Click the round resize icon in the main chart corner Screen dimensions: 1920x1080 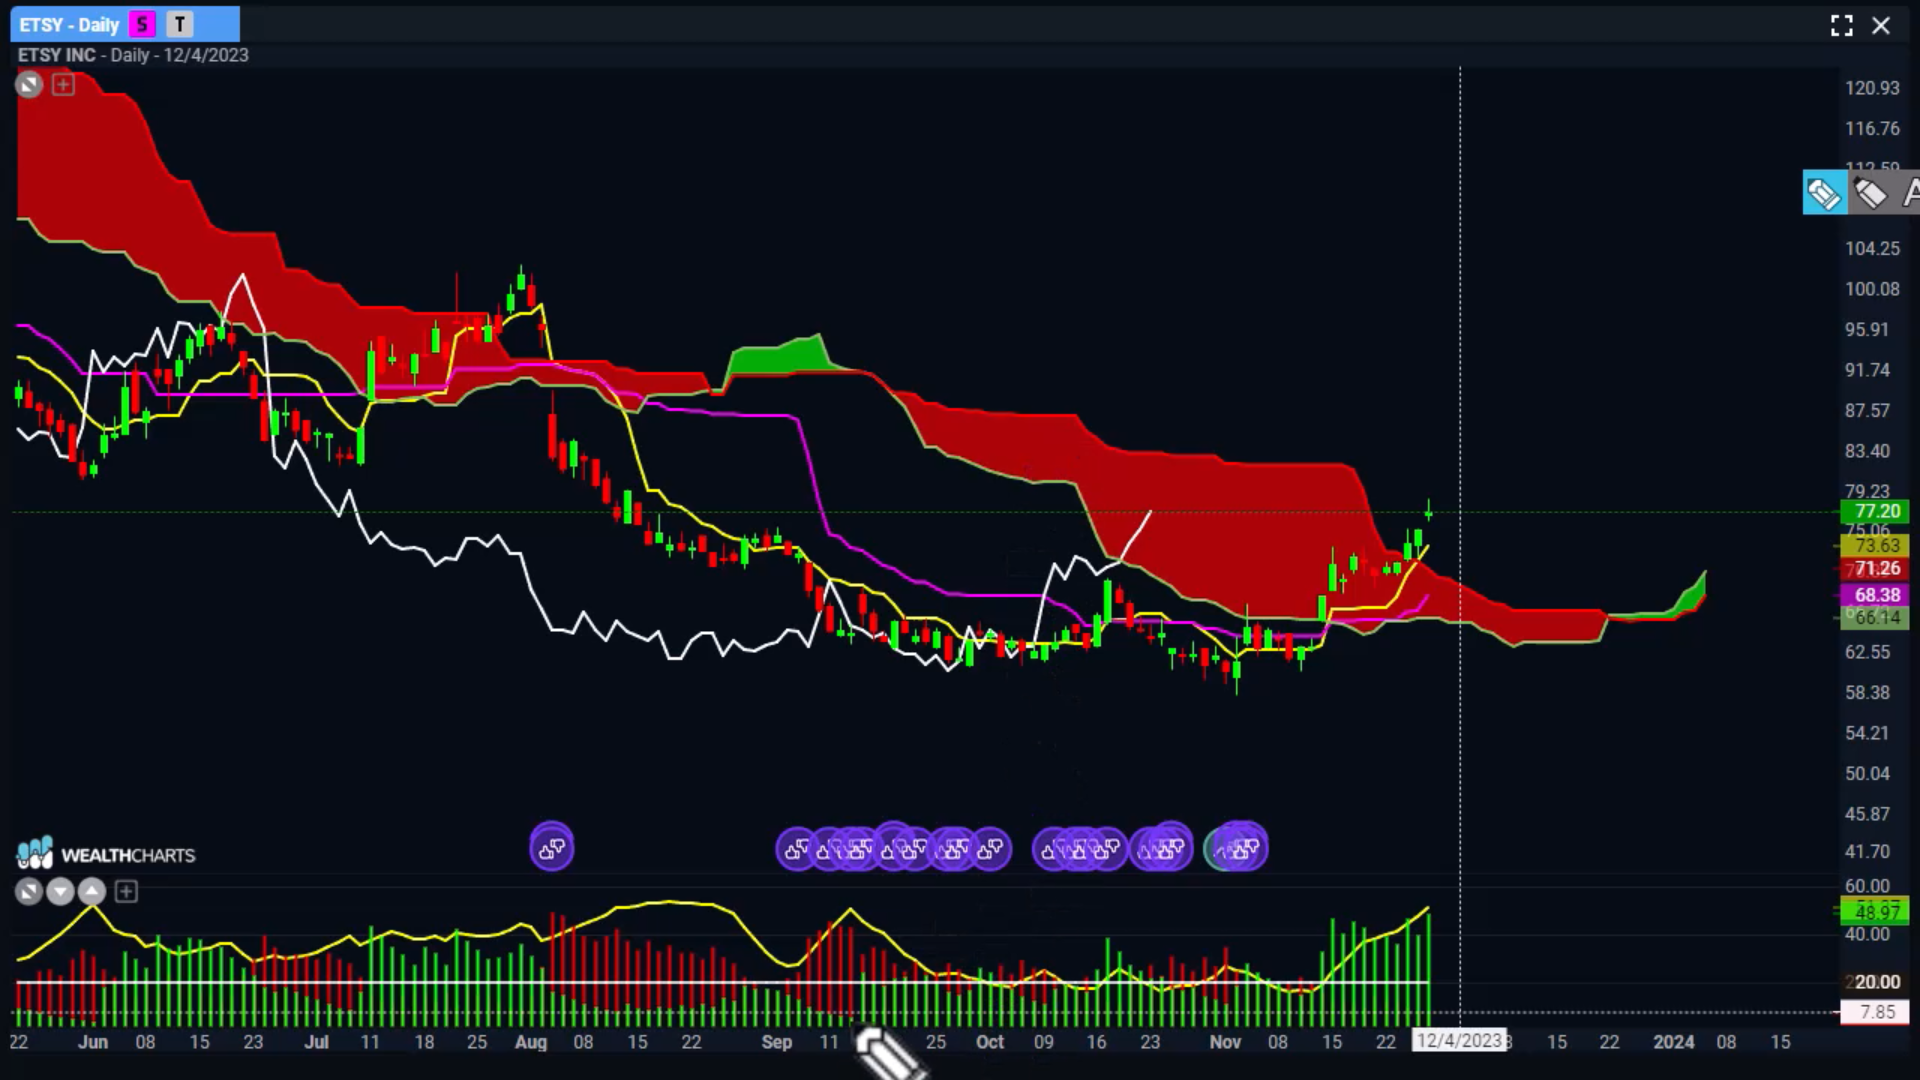(29, 85)
